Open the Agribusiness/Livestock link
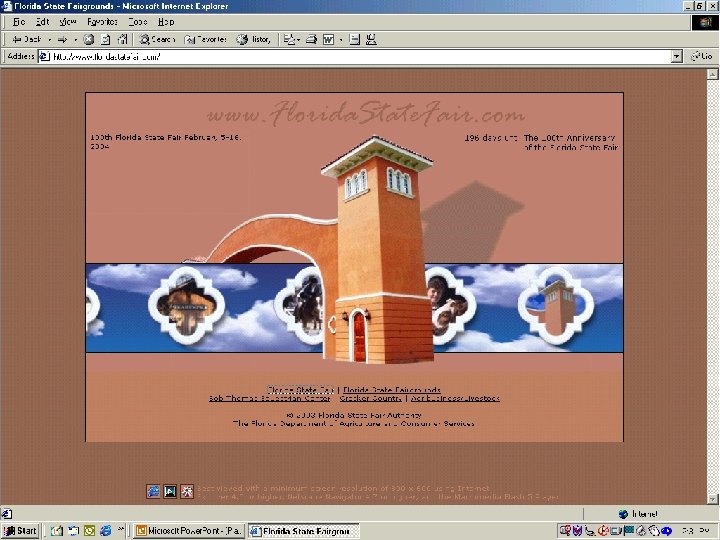The image size is (720, 540). [x=455, y=398]
